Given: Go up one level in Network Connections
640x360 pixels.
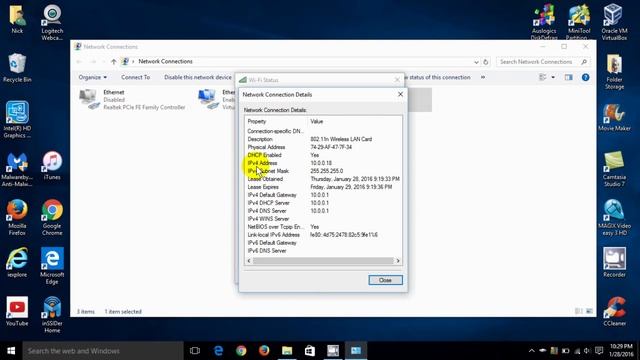Looking at the screenshot, I should (113, 62).
